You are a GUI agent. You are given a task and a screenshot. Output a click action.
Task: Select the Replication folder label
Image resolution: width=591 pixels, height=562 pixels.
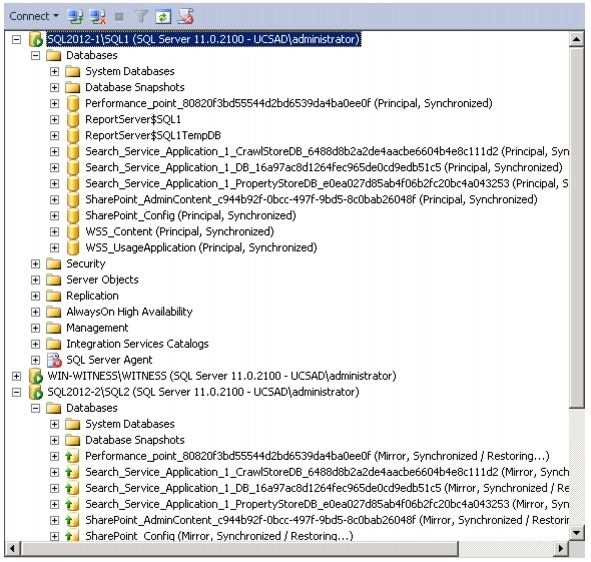[x=92, y=296]
